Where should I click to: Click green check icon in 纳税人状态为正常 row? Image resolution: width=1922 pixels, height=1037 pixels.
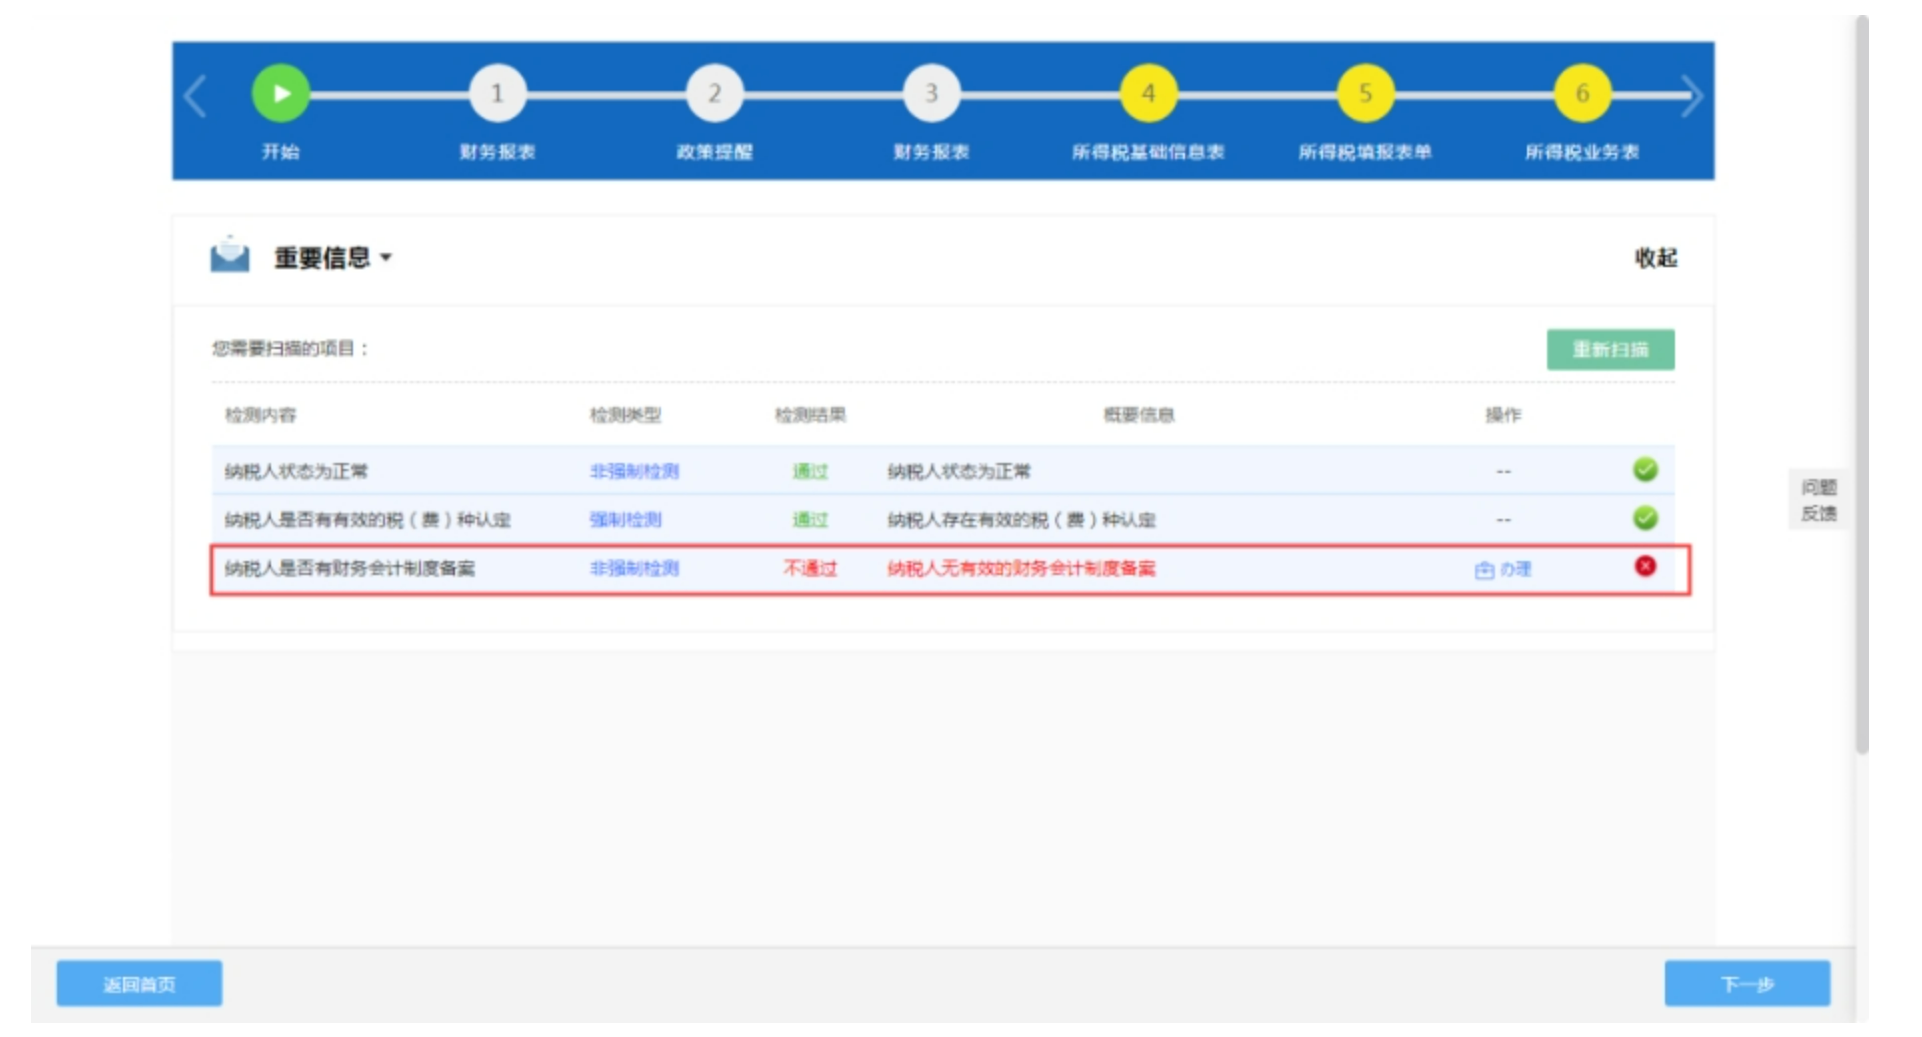[1645, 469]
